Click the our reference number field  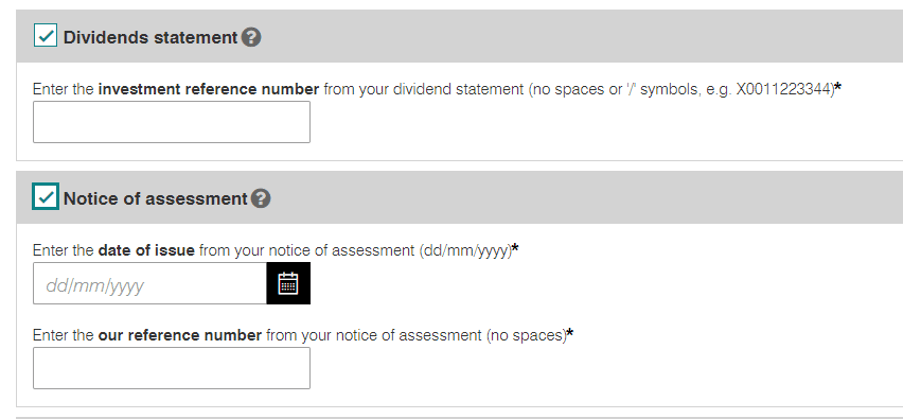[x=171, y=368]
